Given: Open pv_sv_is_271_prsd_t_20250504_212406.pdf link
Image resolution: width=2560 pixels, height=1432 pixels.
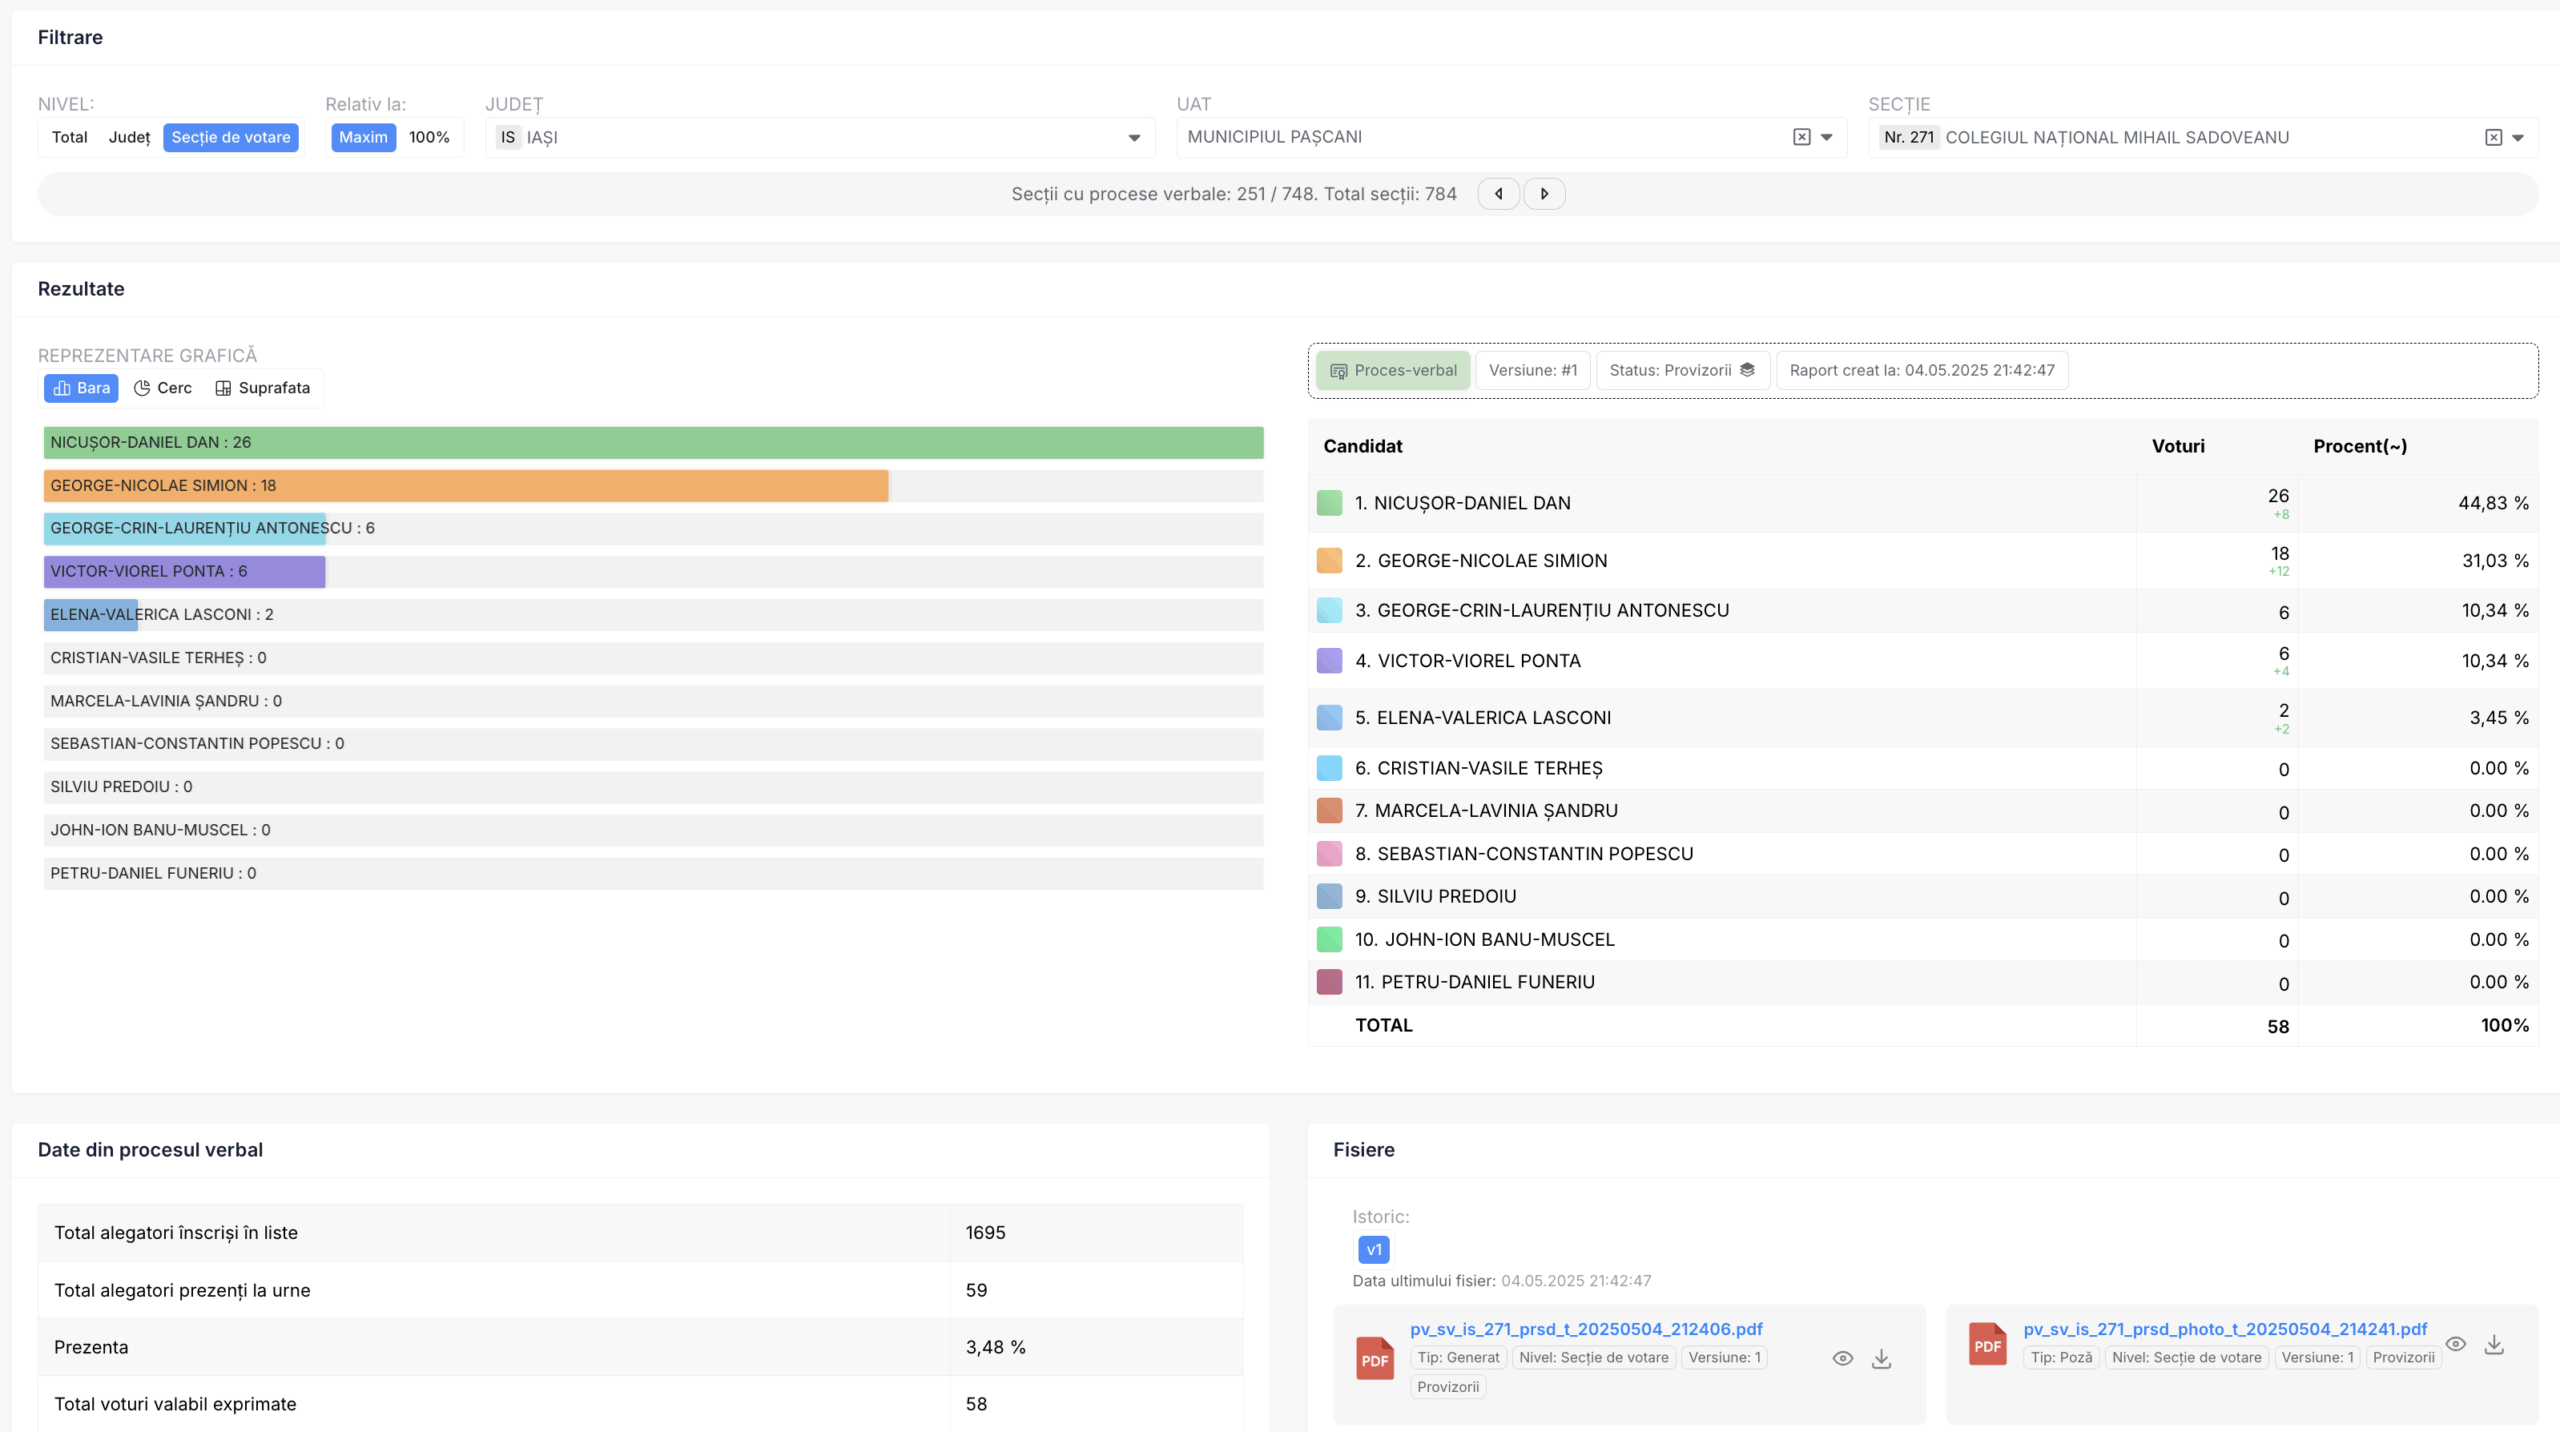Looking at the screenshot, I should [x=1586, y=1329].
